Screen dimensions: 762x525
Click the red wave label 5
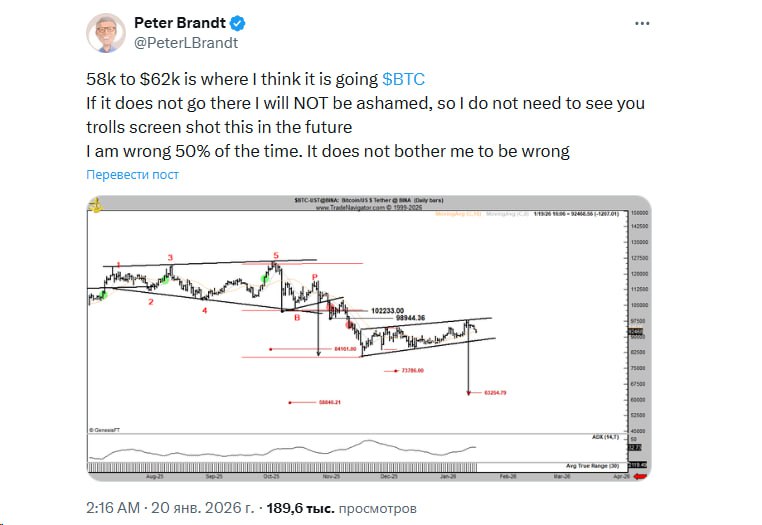276,255
